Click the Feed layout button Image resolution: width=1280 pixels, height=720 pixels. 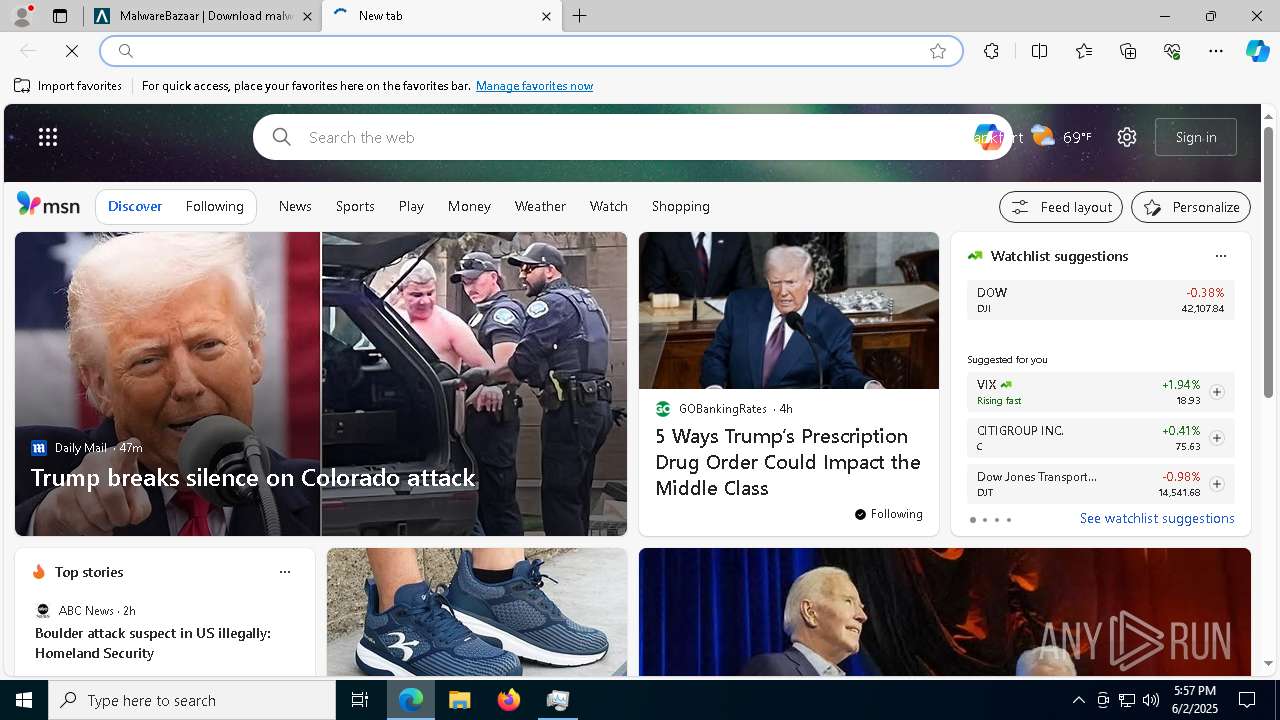tap(1061, 207)
